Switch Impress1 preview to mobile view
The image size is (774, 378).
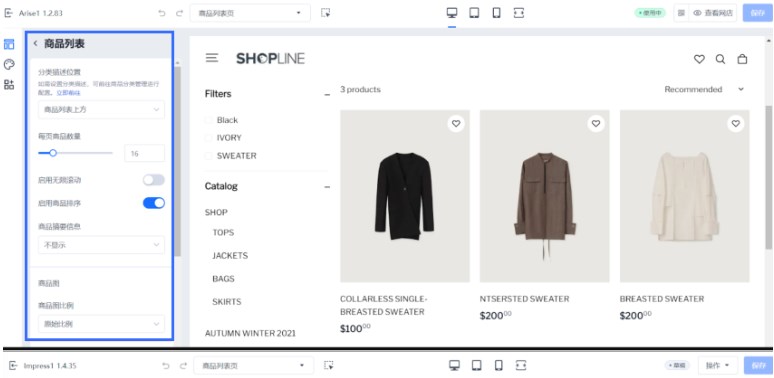tap(499, 365)
